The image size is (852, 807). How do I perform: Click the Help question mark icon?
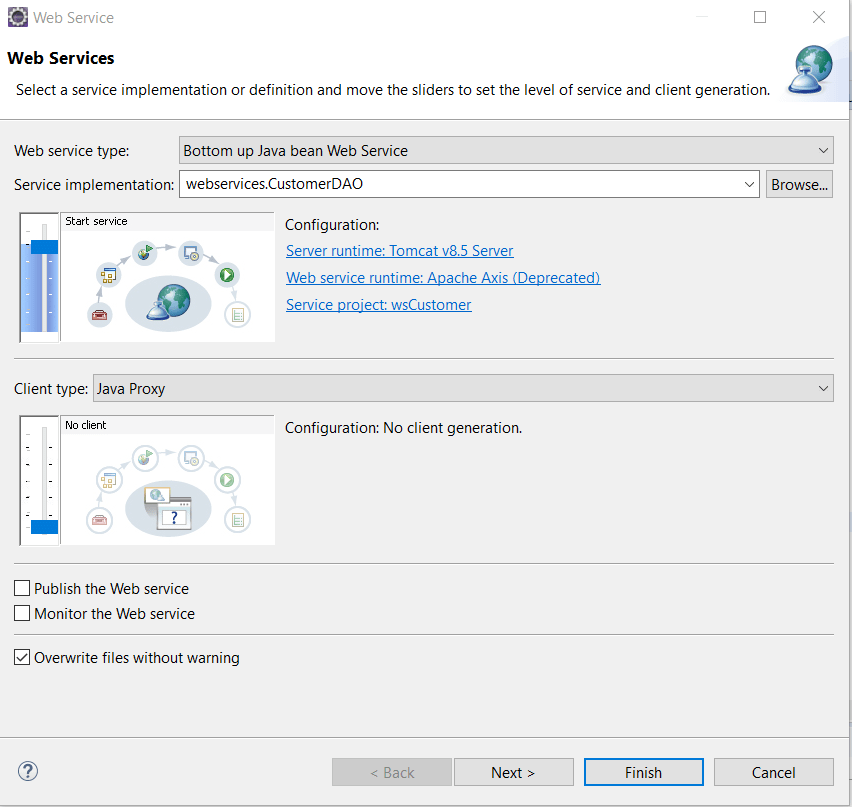[x=28, y=771]
